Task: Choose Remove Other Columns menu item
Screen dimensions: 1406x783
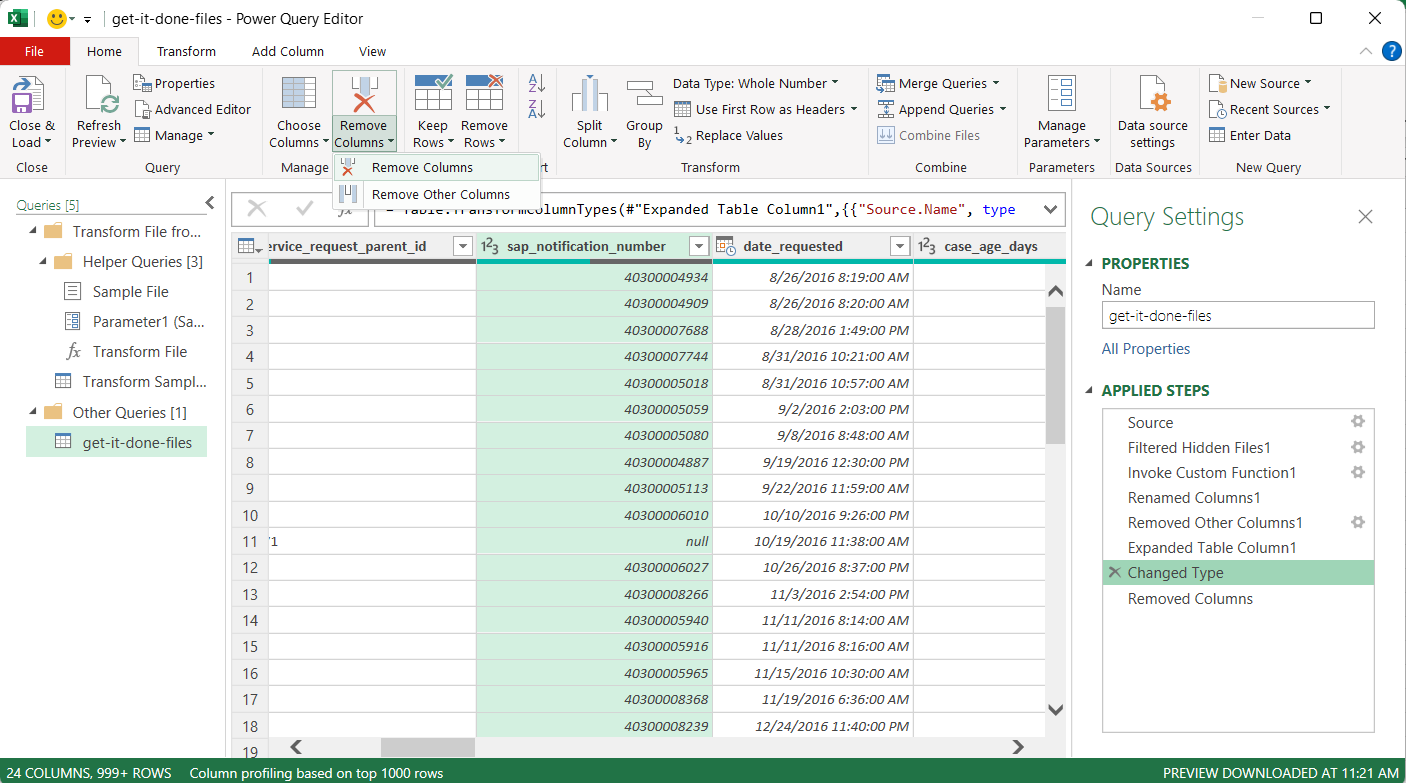Action: coord(436,194)
